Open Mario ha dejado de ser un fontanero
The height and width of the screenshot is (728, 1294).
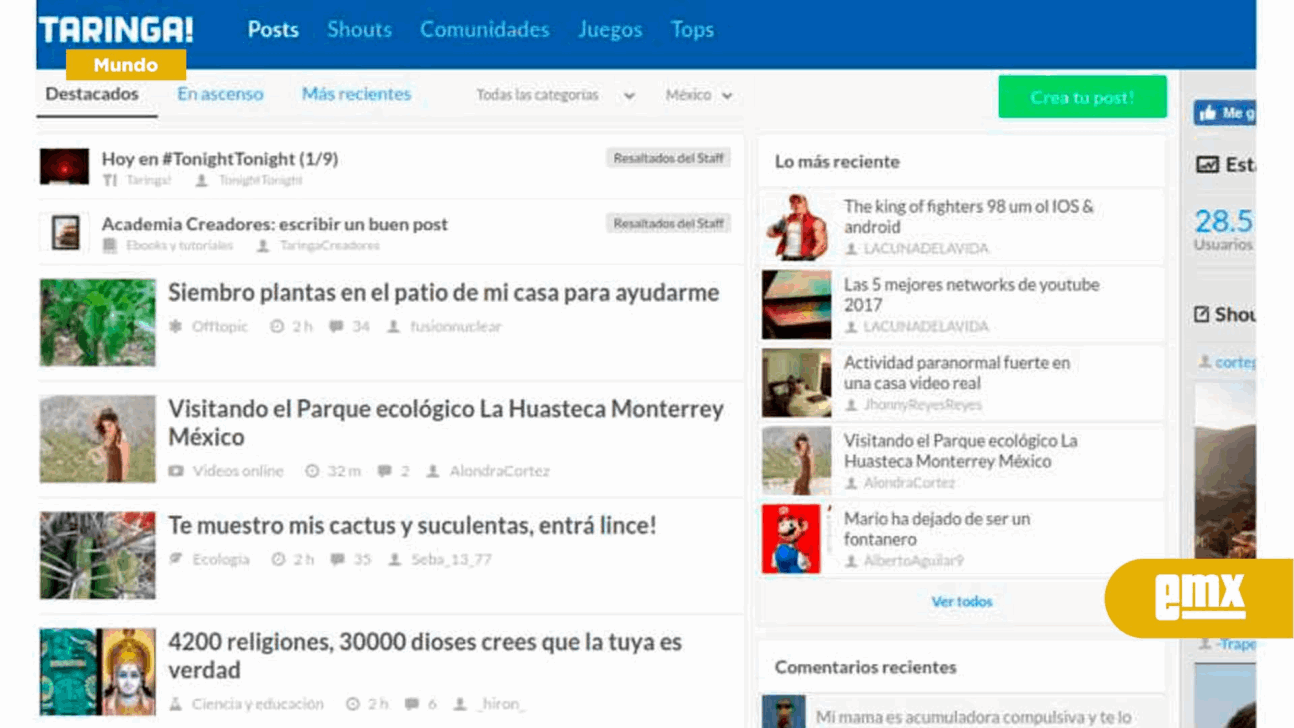tap(936, 529)
